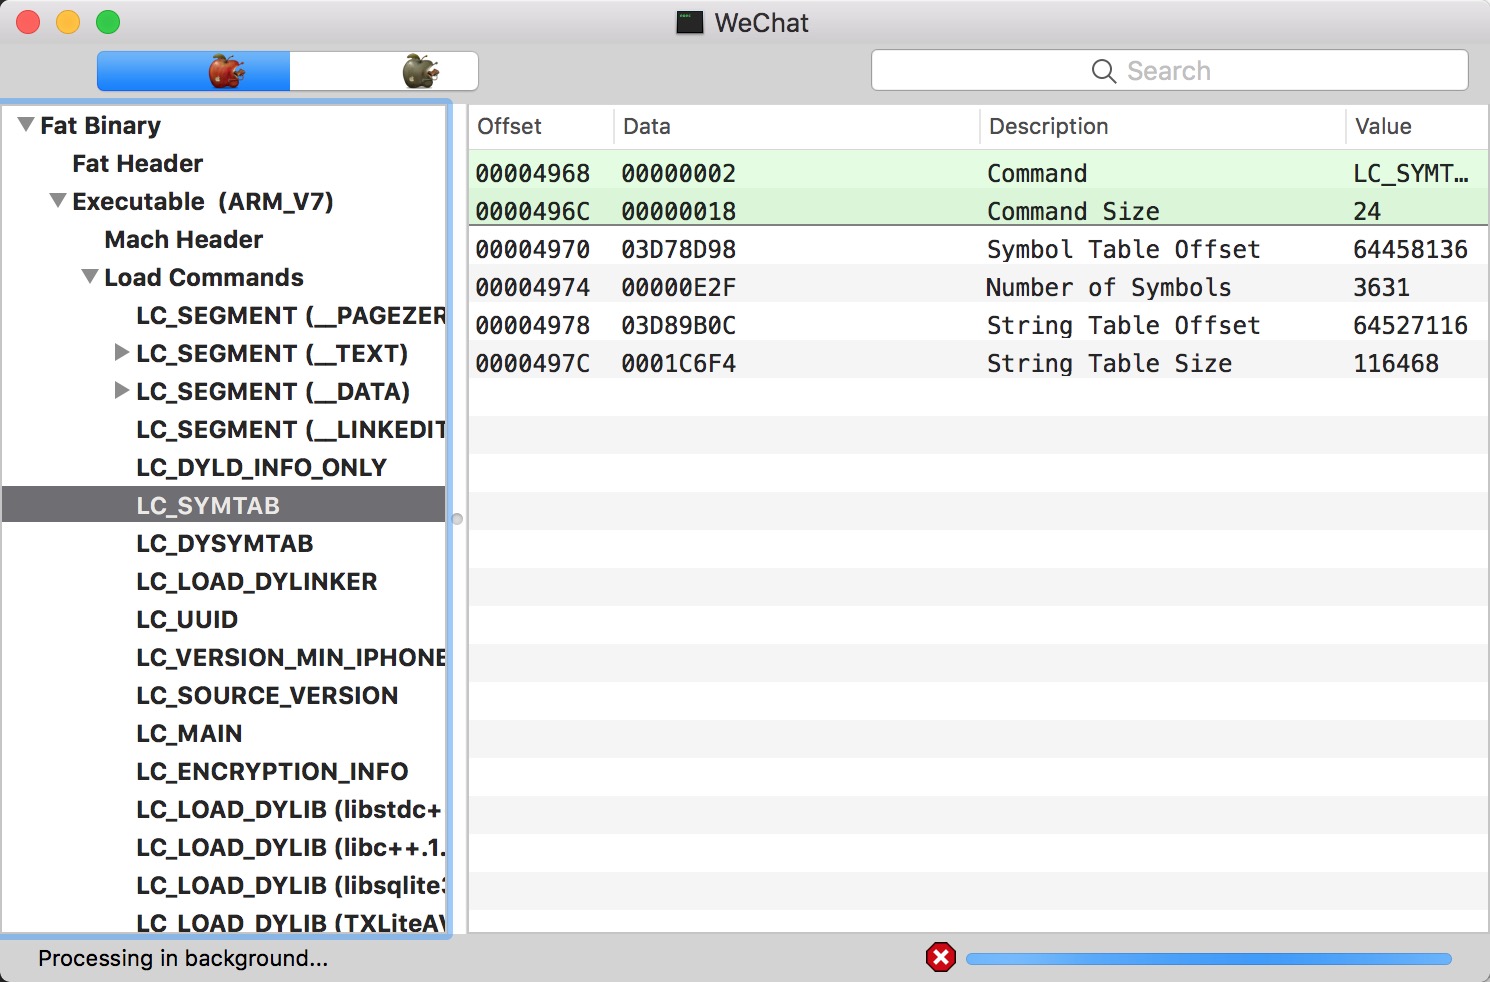Select offset cell 0000497C
1490x982 pixels.
[x=533, y=363]
